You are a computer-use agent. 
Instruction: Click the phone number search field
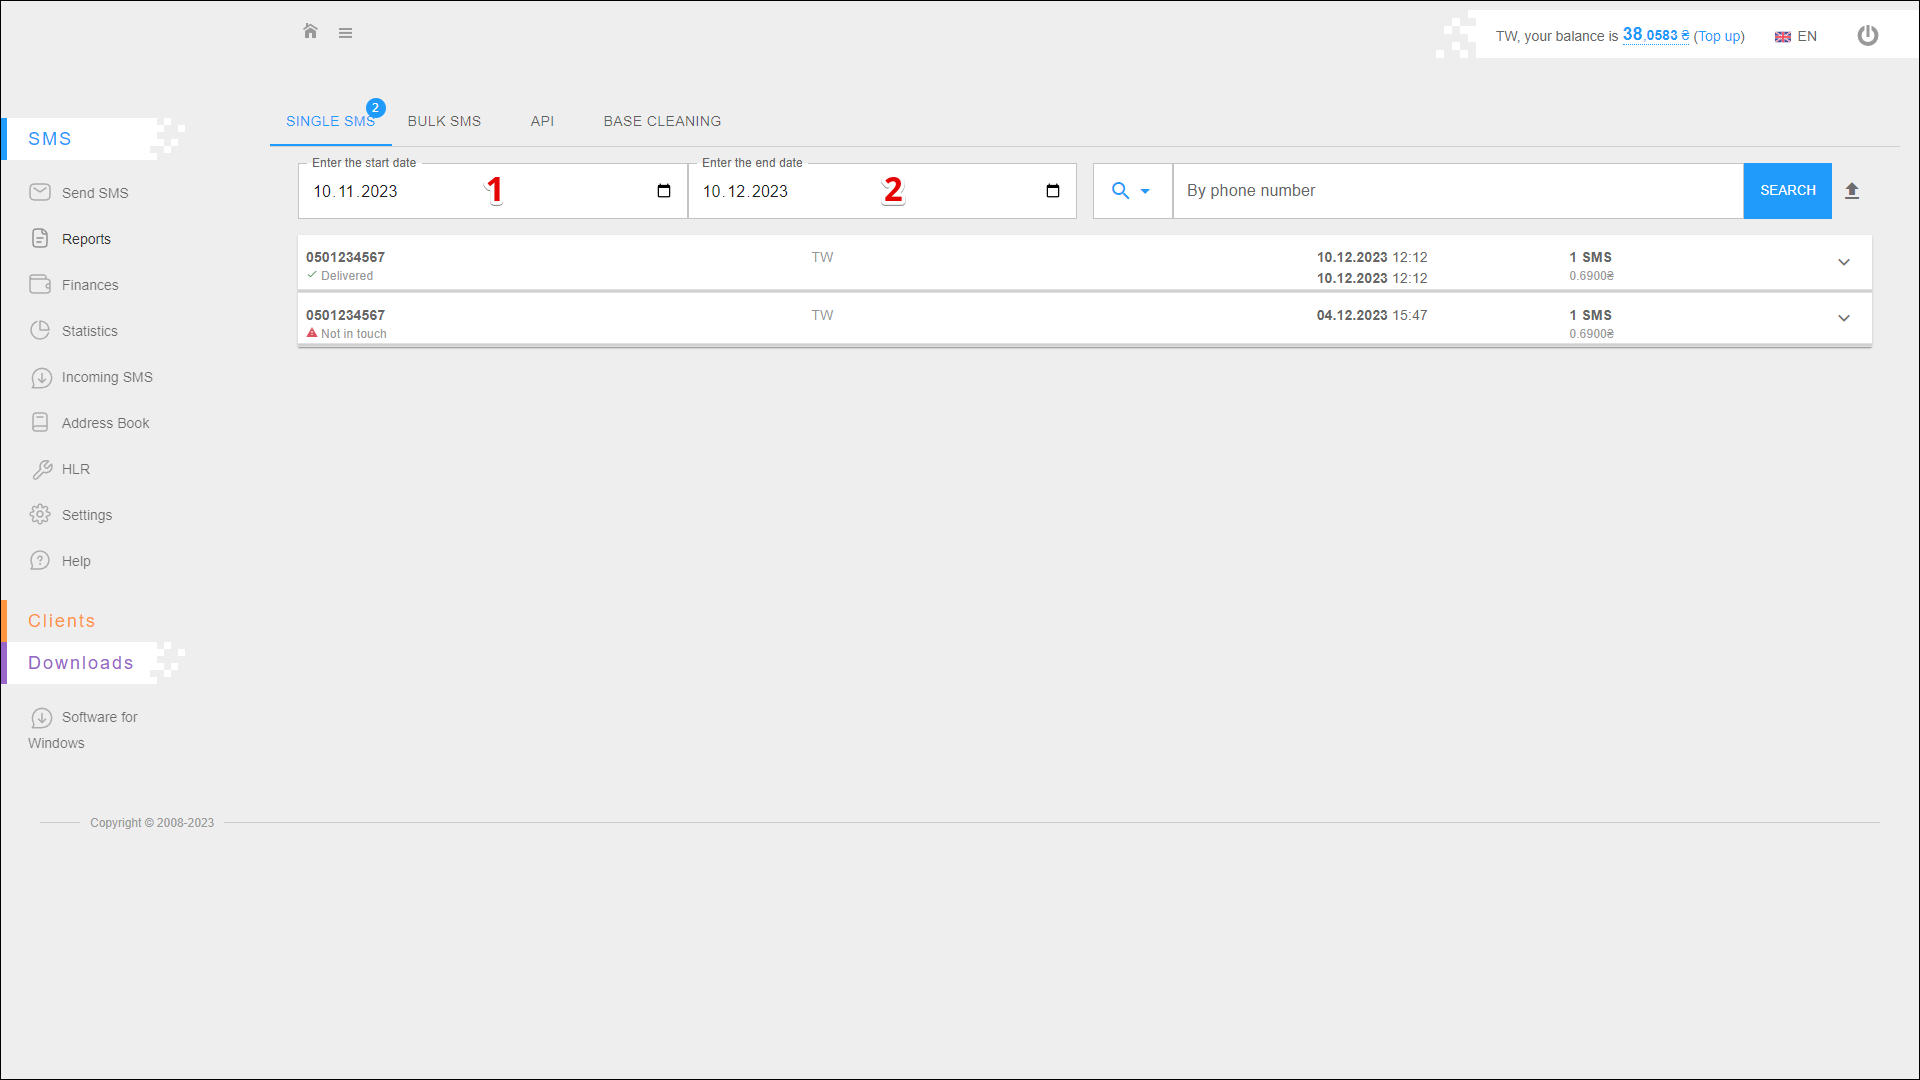tap(1456, 191)
